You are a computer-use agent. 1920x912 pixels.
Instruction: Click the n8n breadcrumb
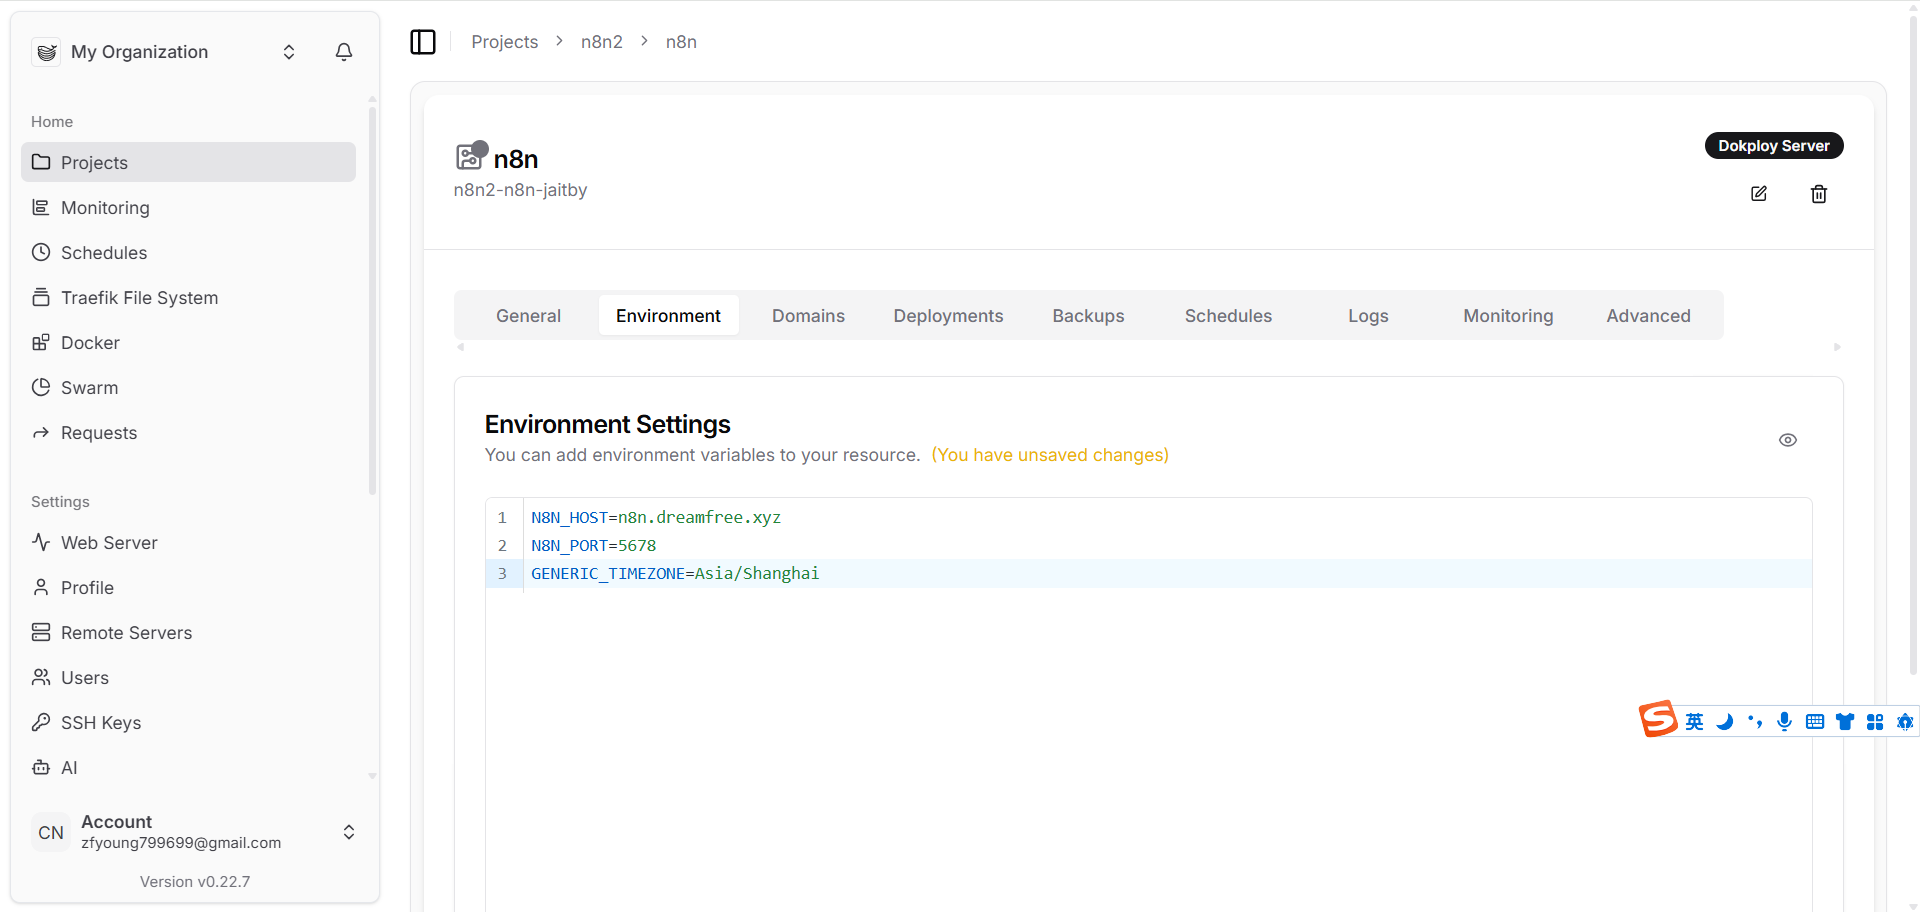click(x=681, y=42)
